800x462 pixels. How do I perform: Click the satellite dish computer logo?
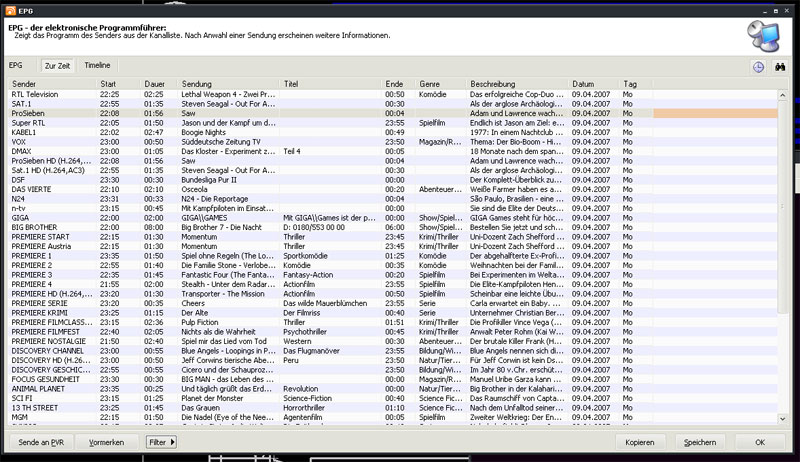tap(766, 35)
